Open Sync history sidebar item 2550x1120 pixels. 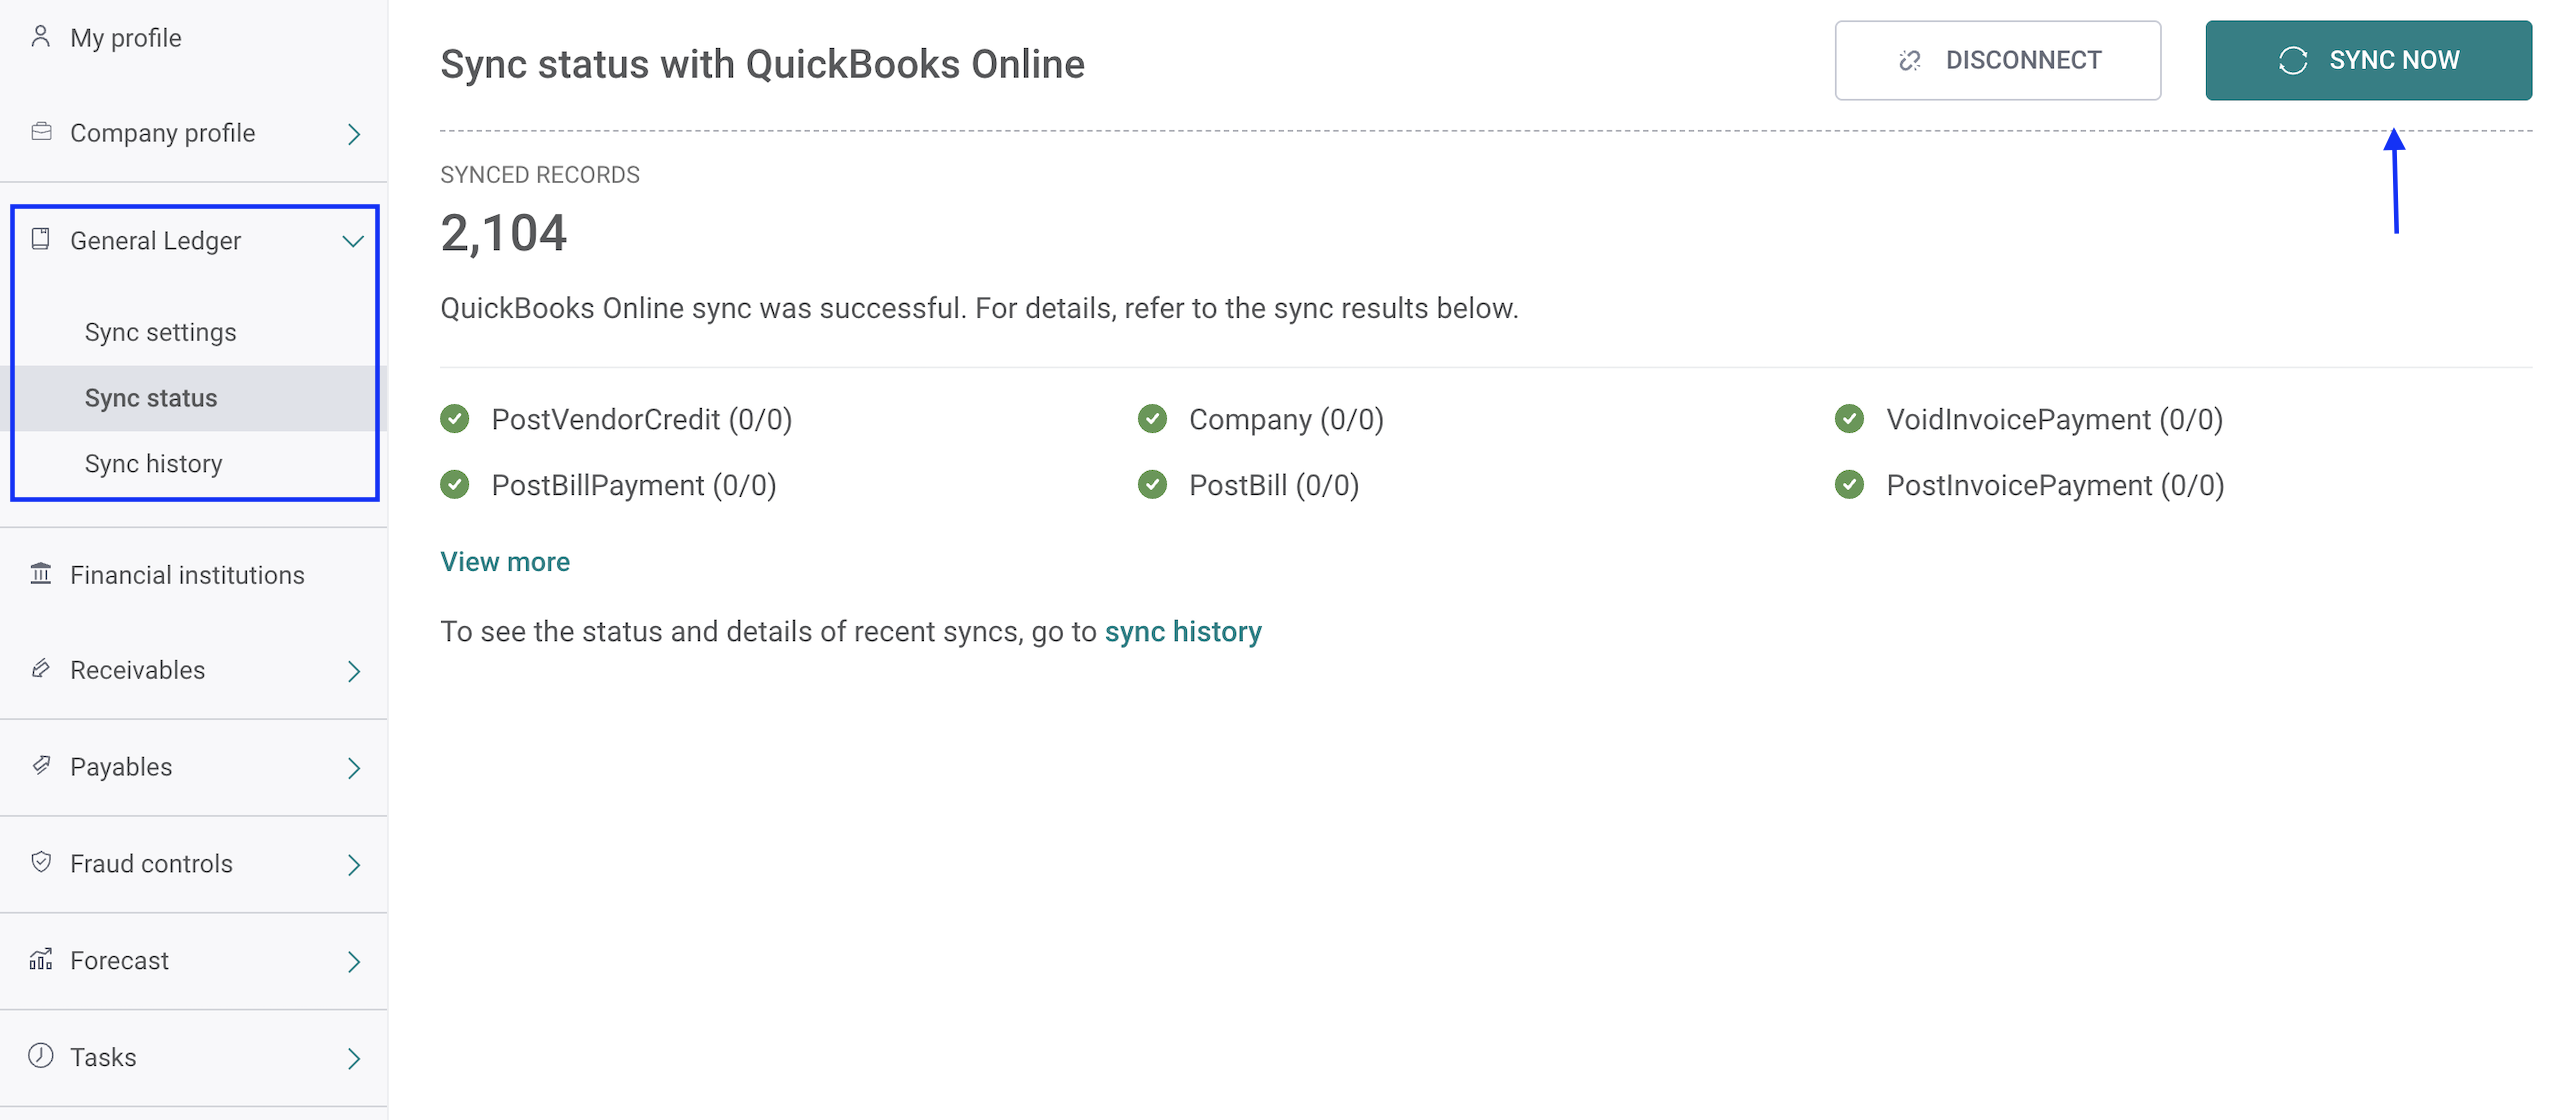(x=153, y=464)
